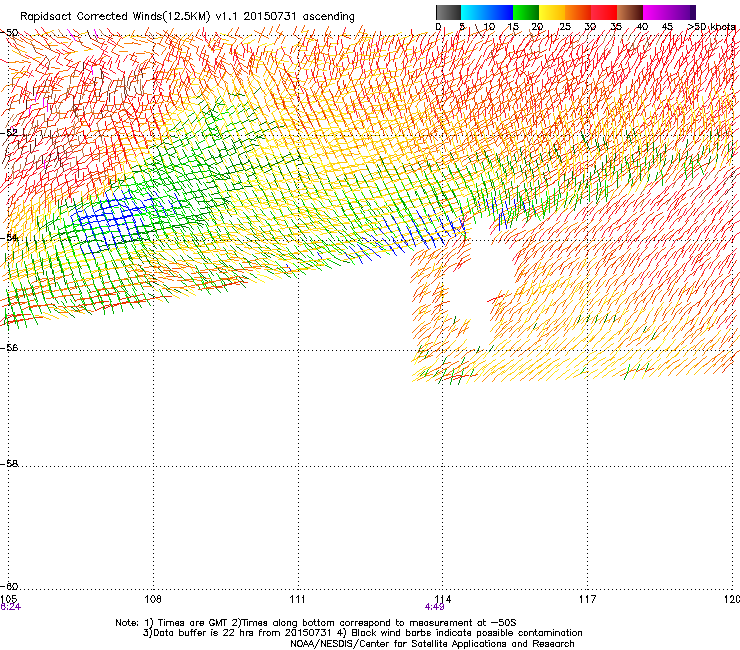This screenshot has height=650, width=740.
Task: Select the legend label '45'
Action: click(x=667, y=26)
